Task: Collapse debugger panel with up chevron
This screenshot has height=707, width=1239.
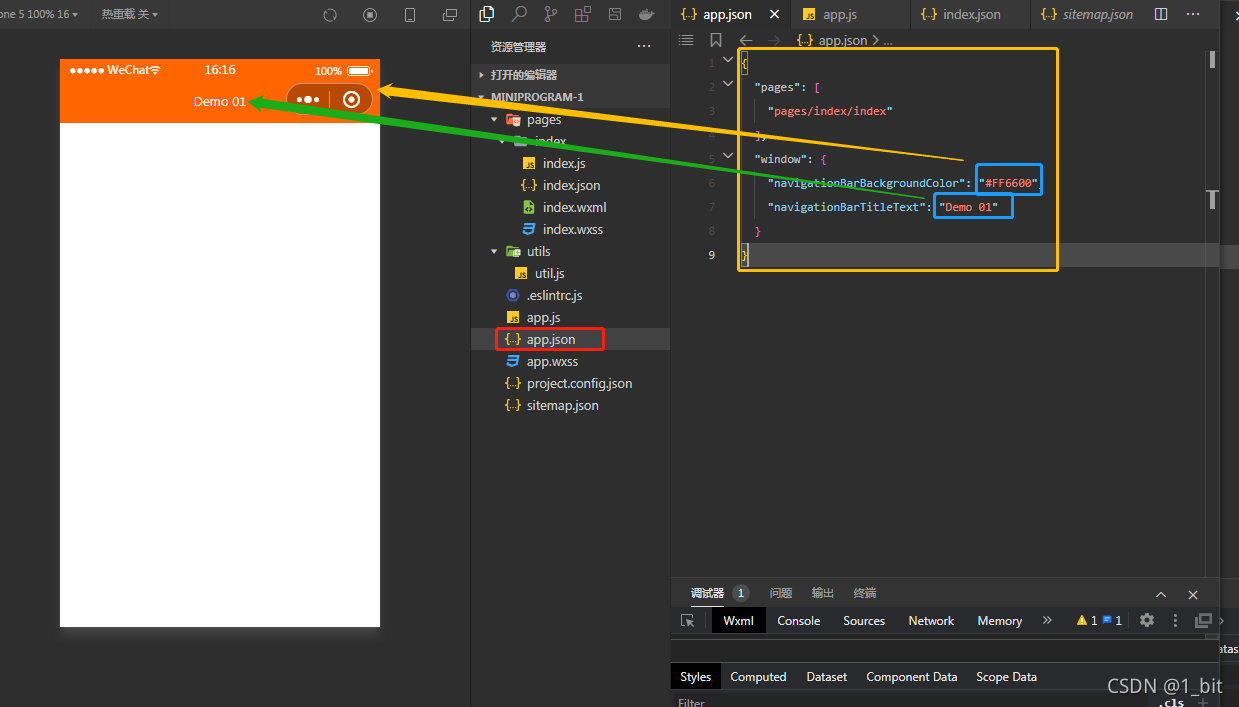Action: (x=1161, y=594)
